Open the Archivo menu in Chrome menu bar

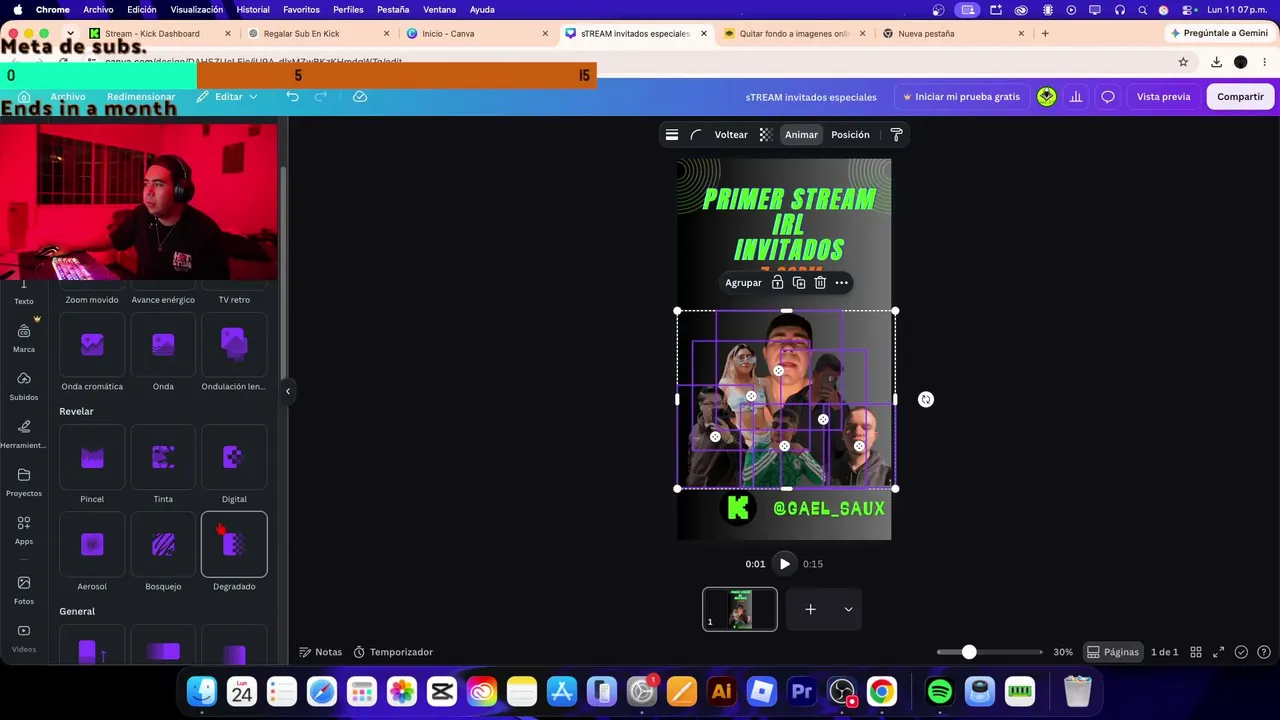point(98,10)
